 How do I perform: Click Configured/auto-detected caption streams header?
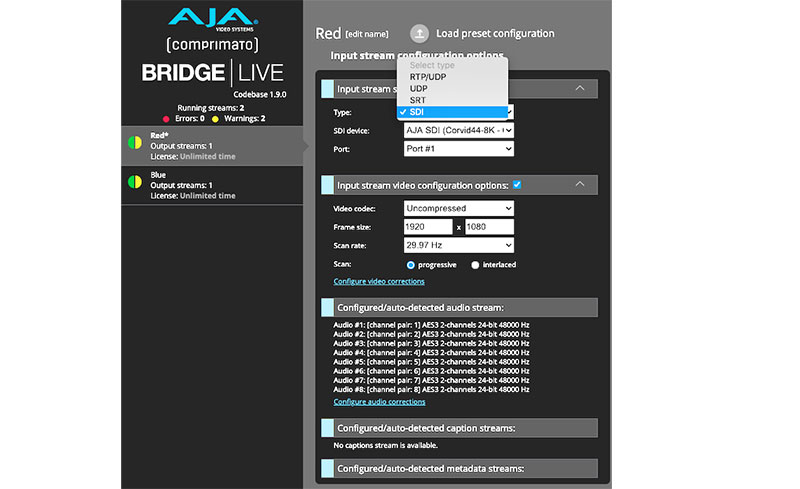click(459, 428)
